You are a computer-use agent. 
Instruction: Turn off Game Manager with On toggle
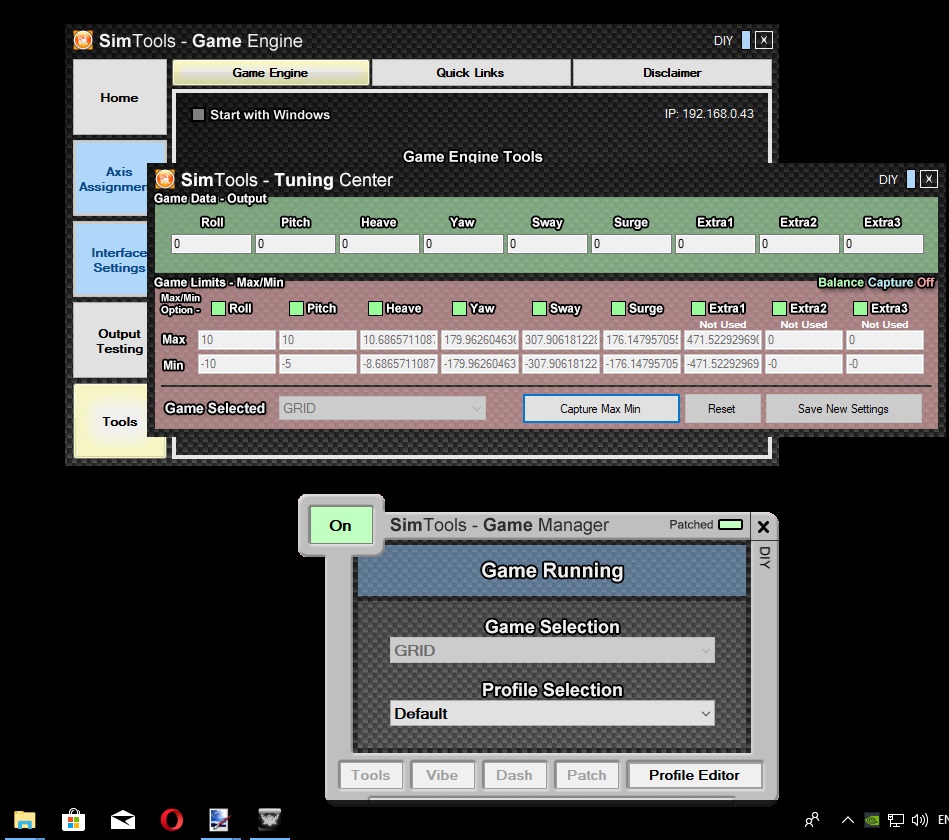pos(340,525)
